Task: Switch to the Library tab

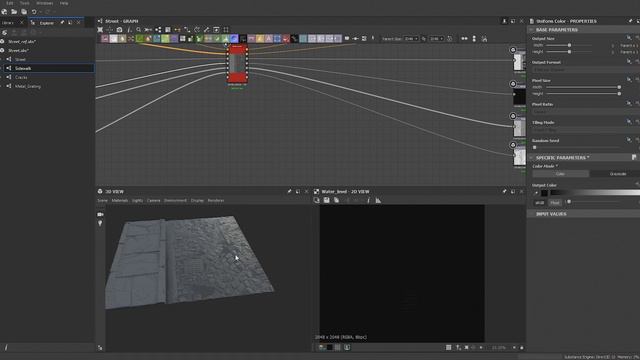Action: tap(8, 23)
